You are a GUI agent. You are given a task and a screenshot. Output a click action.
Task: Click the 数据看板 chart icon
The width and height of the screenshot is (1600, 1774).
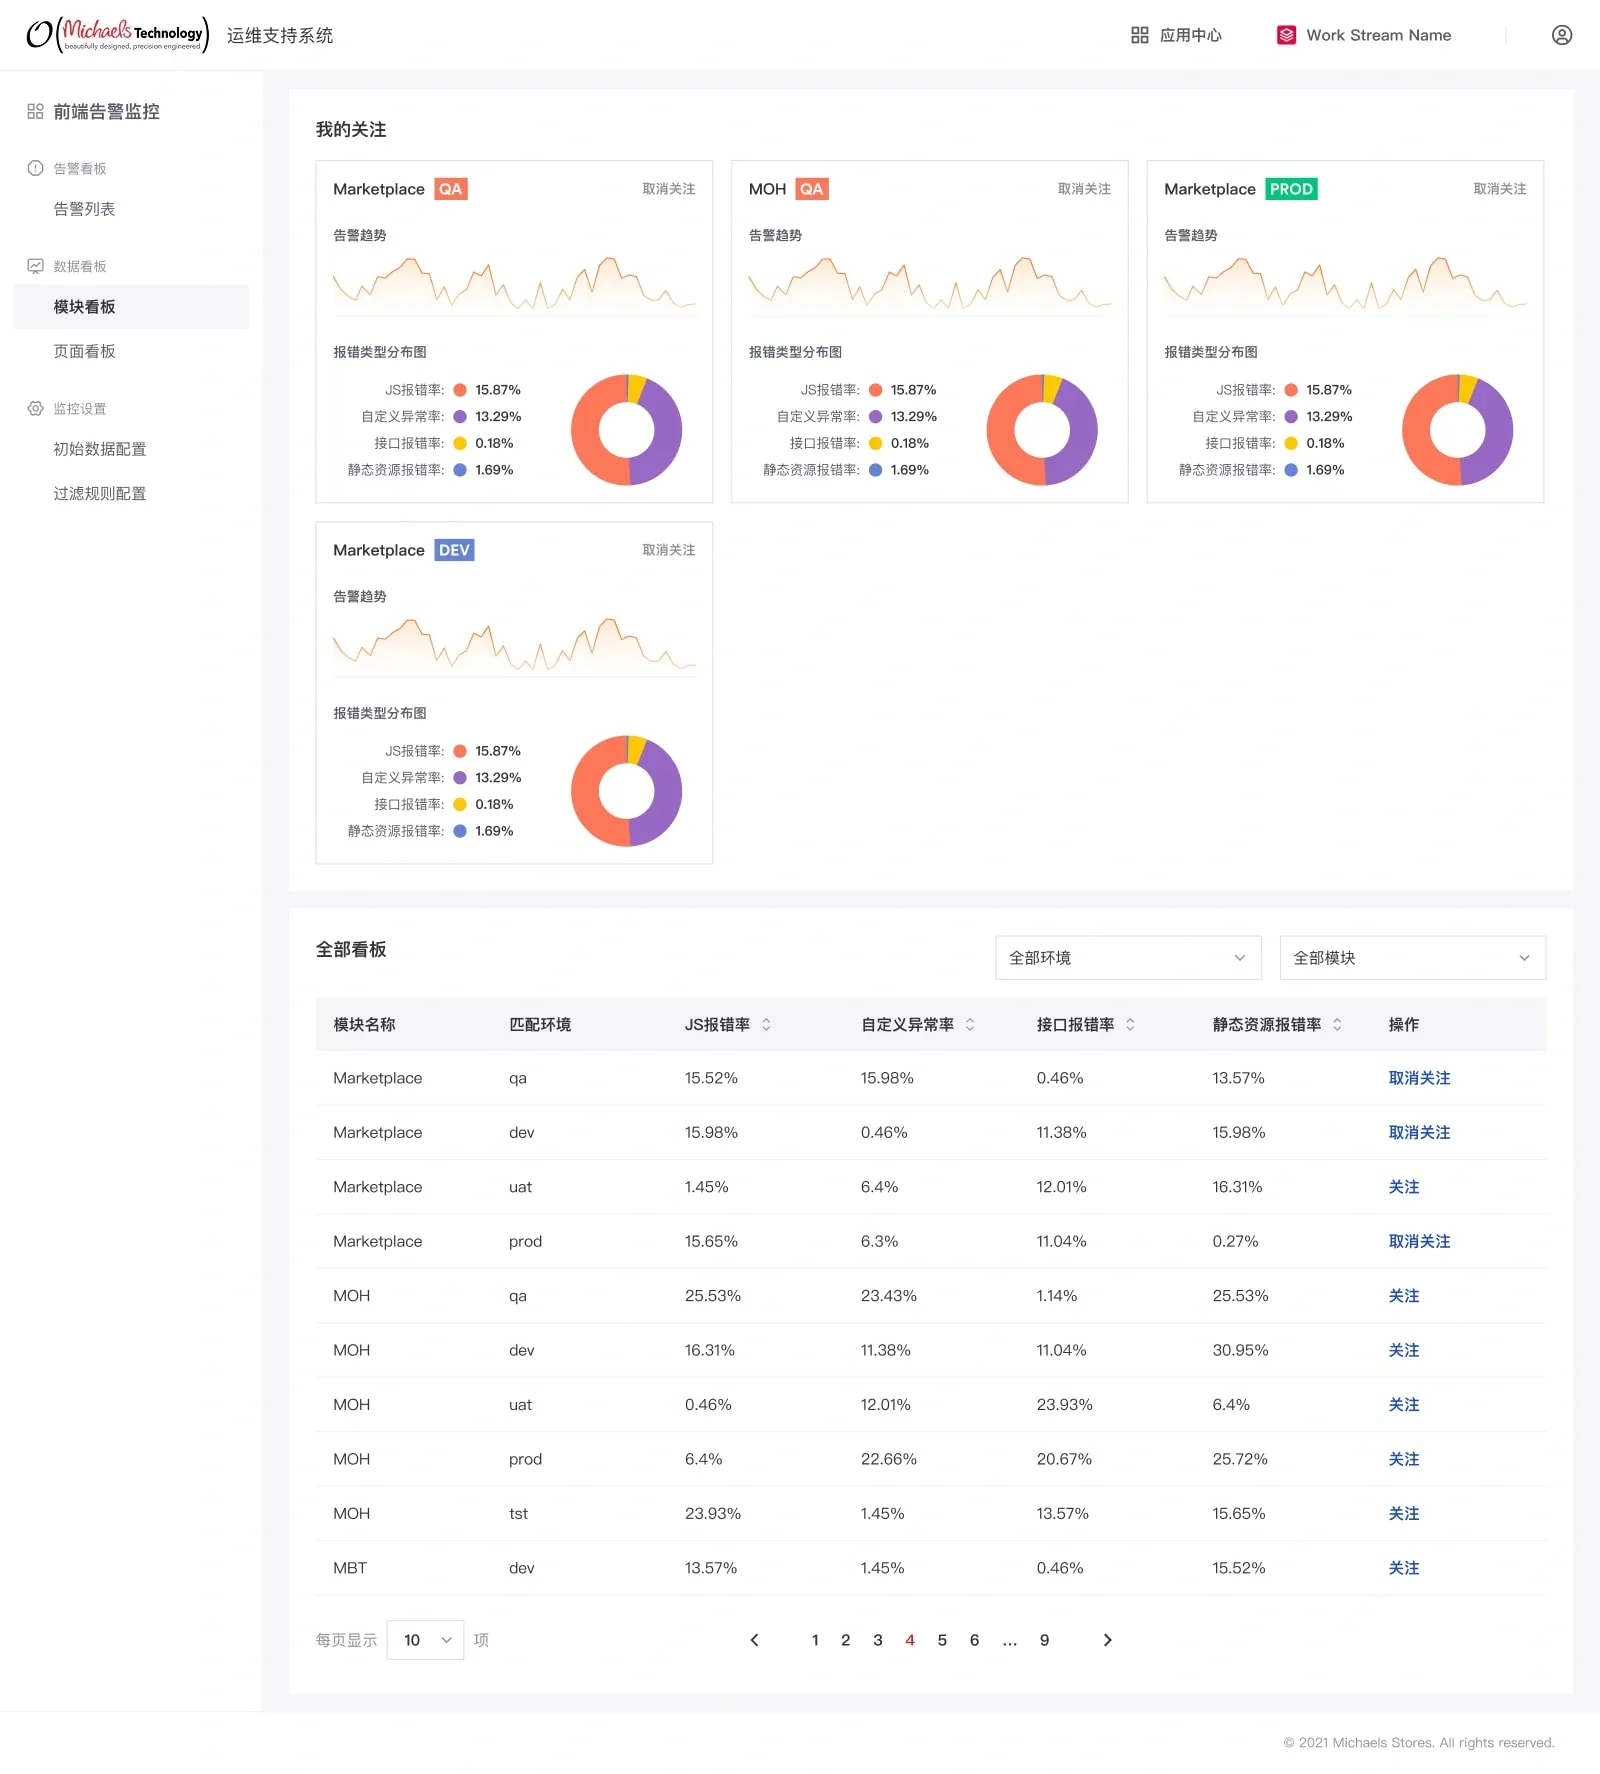tap(35, 266)
